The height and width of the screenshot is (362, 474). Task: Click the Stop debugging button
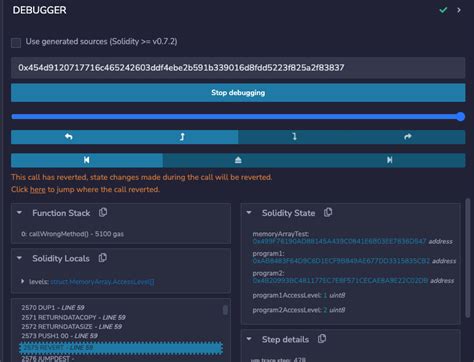[238, 93]
